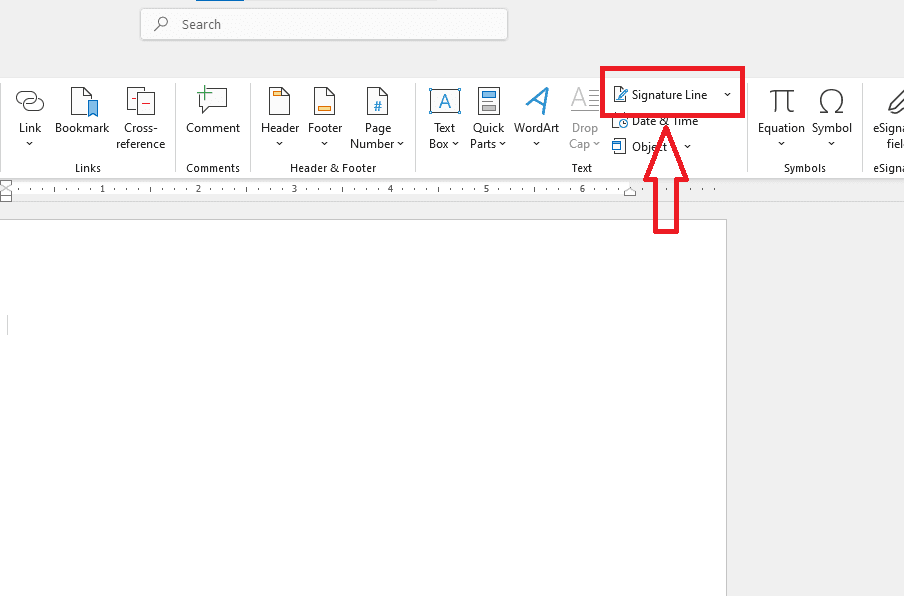Screen dimensions: 904x596
Task: Click the horizontal ruler at mark 3
Action: tap(294, 188)
